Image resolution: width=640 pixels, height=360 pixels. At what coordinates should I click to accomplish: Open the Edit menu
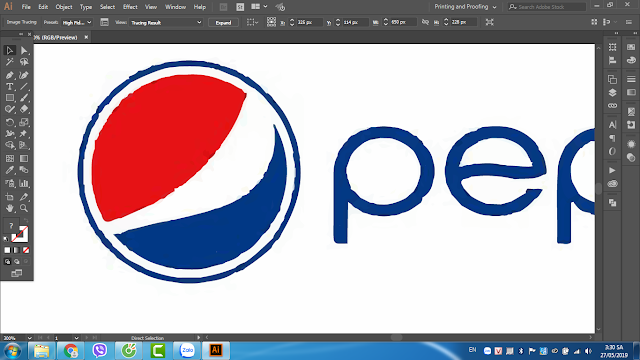[x=43, y=7]
